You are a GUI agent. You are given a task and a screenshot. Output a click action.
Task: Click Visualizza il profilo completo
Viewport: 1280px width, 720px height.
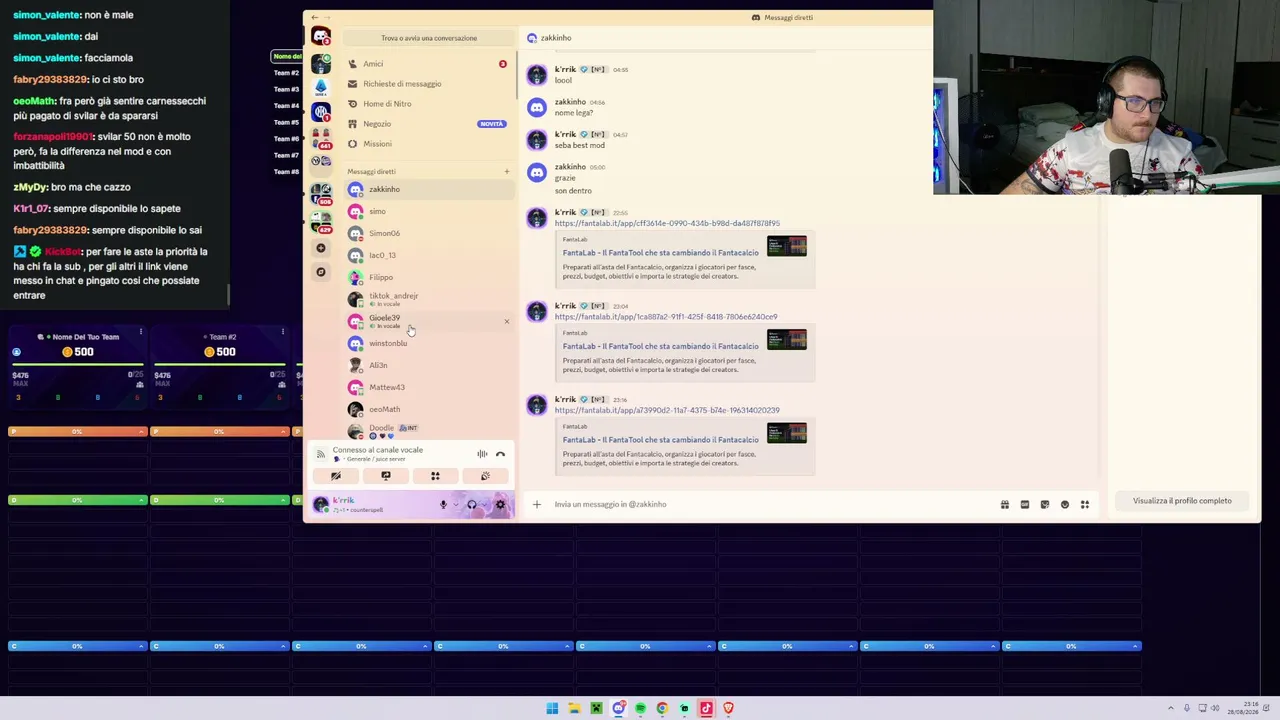click(1182, 501)
